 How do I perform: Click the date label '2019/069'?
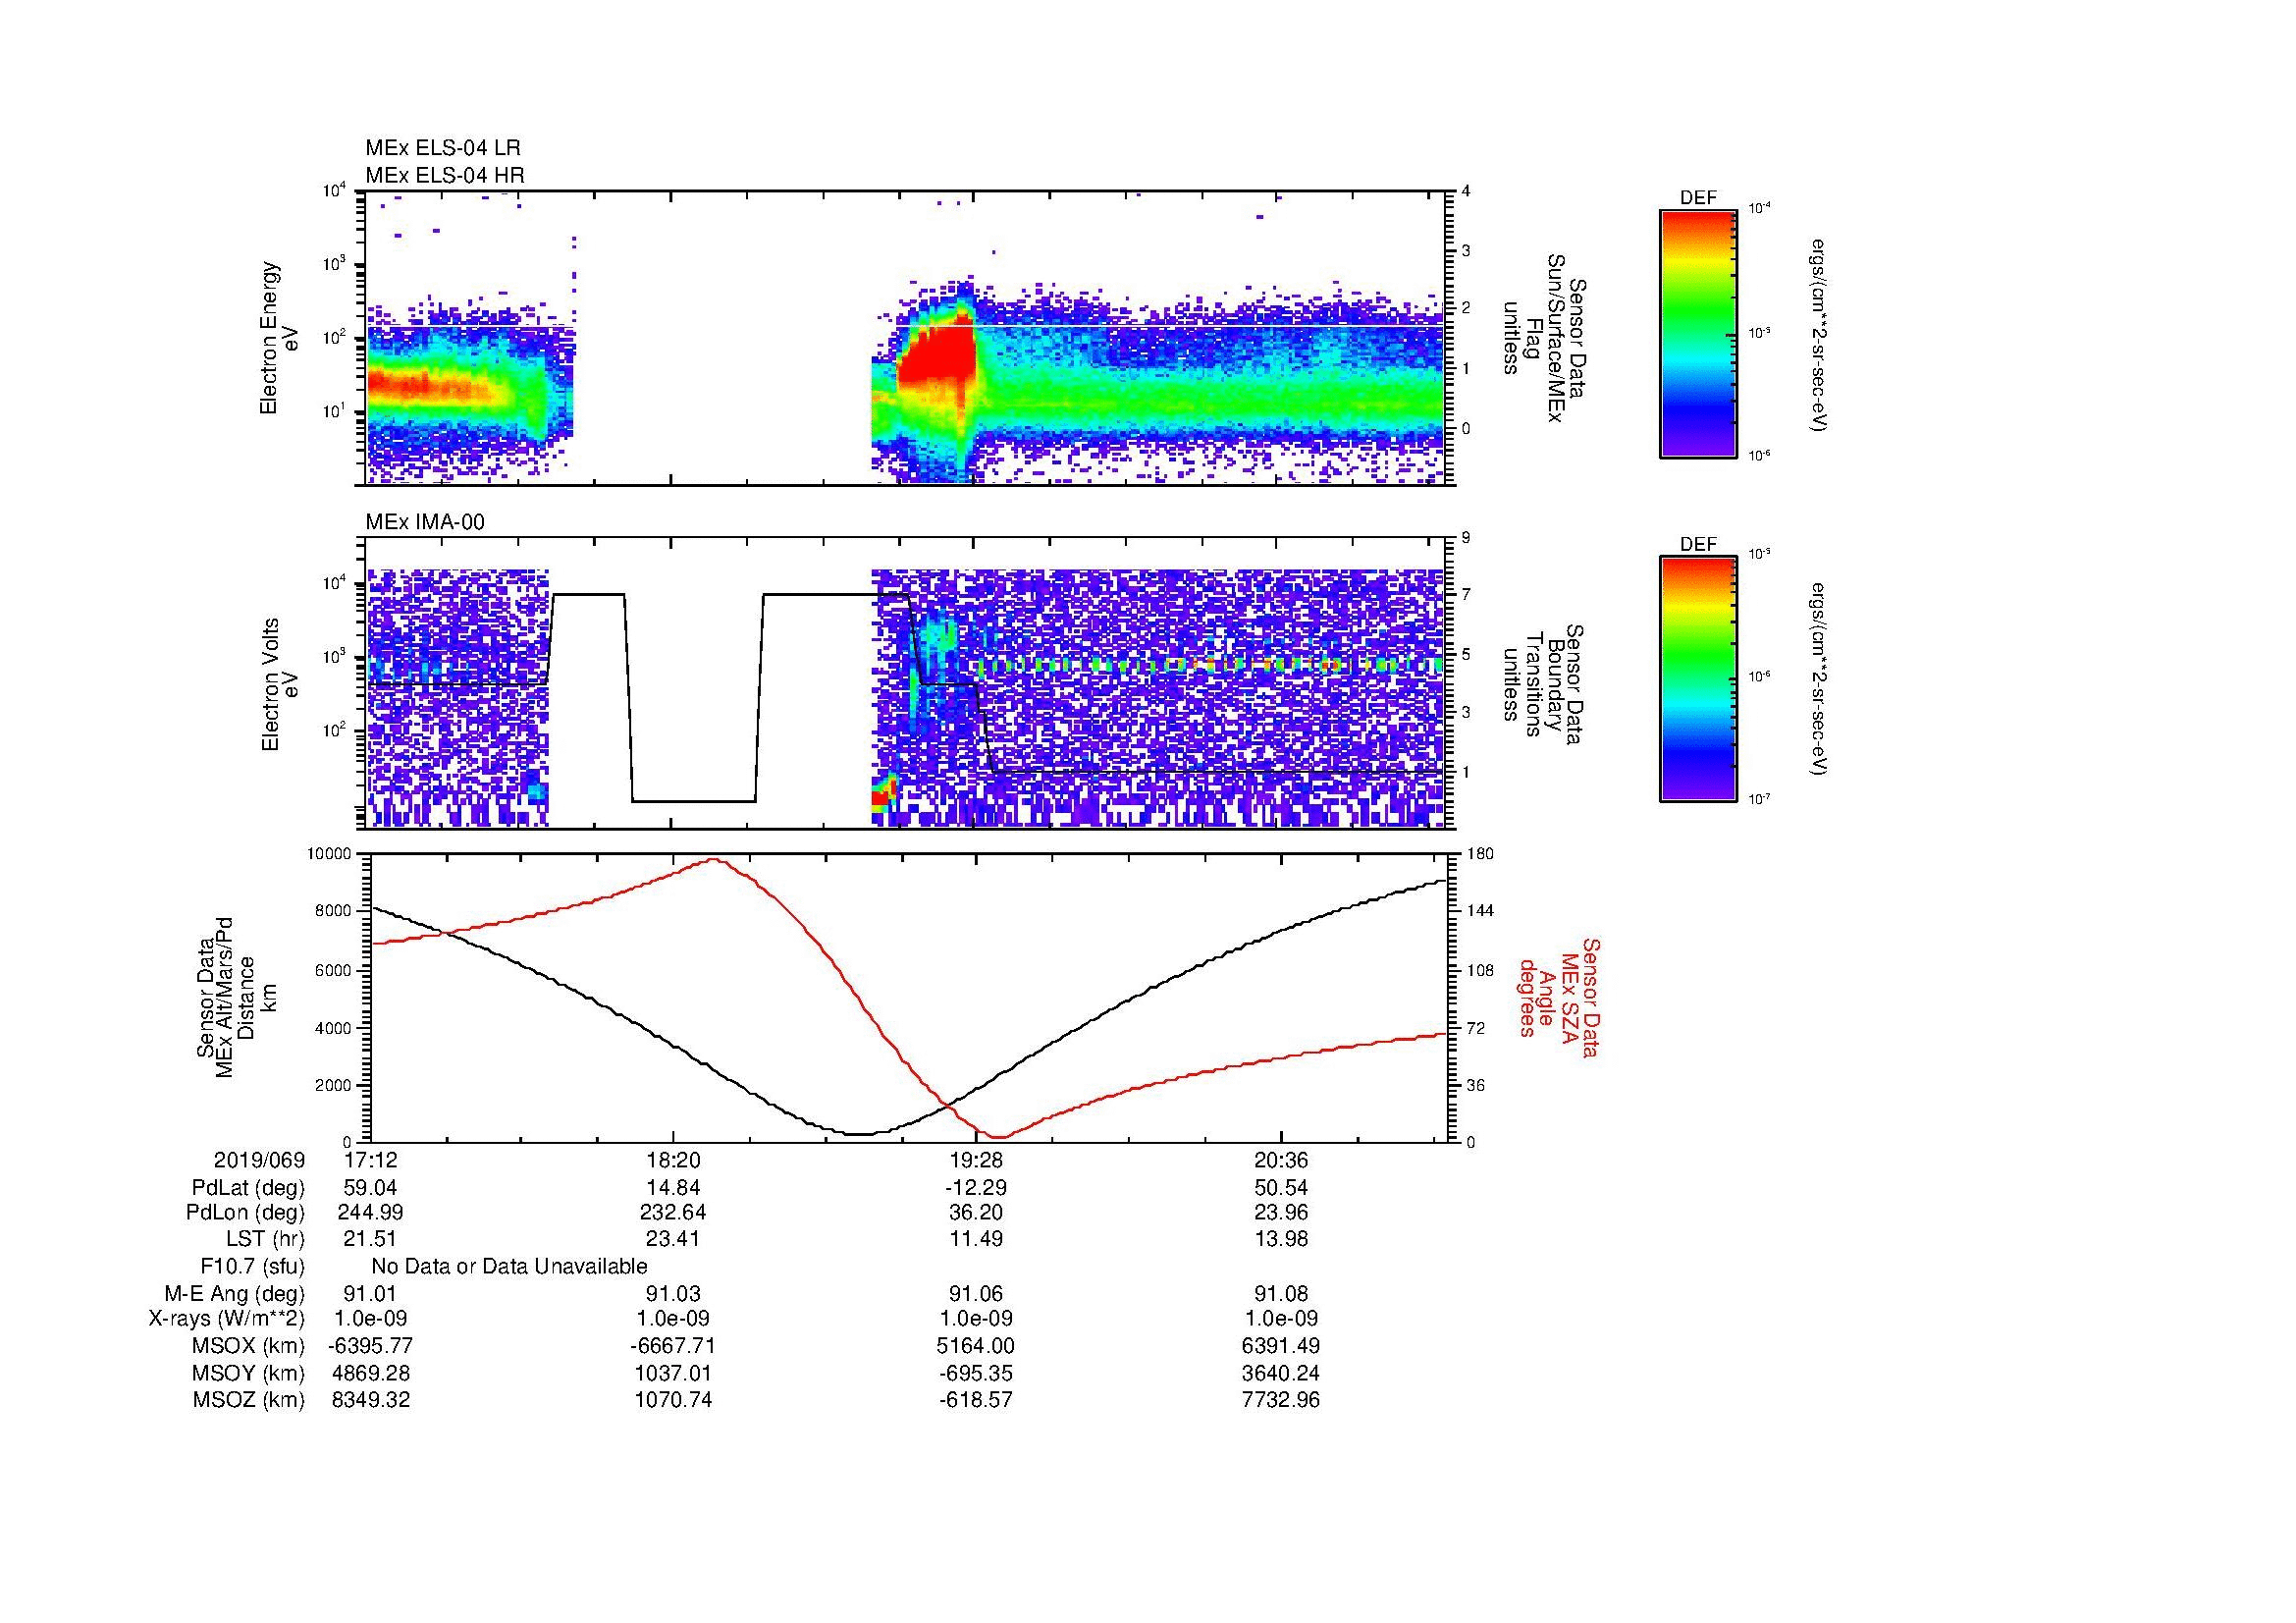click(259, 1161)
